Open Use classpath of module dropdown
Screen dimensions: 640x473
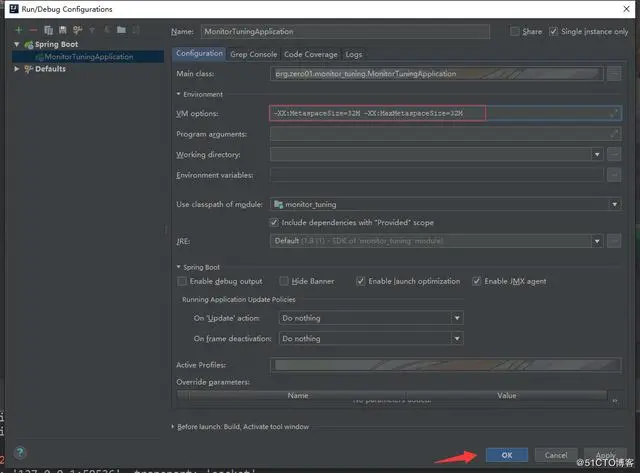coord(614,204)
